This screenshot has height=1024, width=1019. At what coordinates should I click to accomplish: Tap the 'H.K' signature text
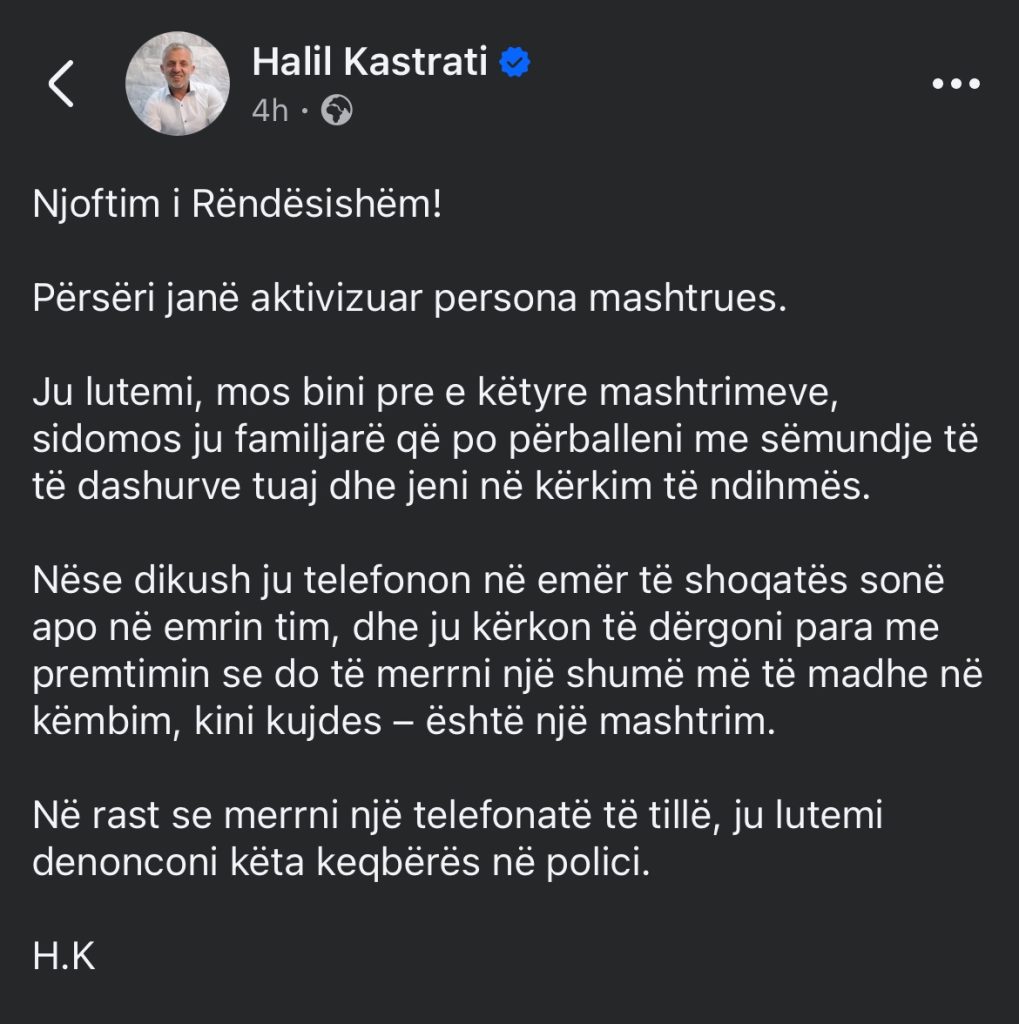(64, 957)
